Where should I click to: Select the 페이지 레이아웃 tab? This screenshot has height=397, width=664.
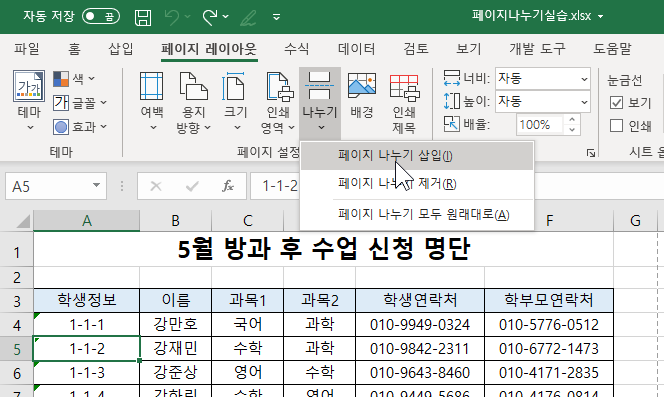(x=209, y=49)
